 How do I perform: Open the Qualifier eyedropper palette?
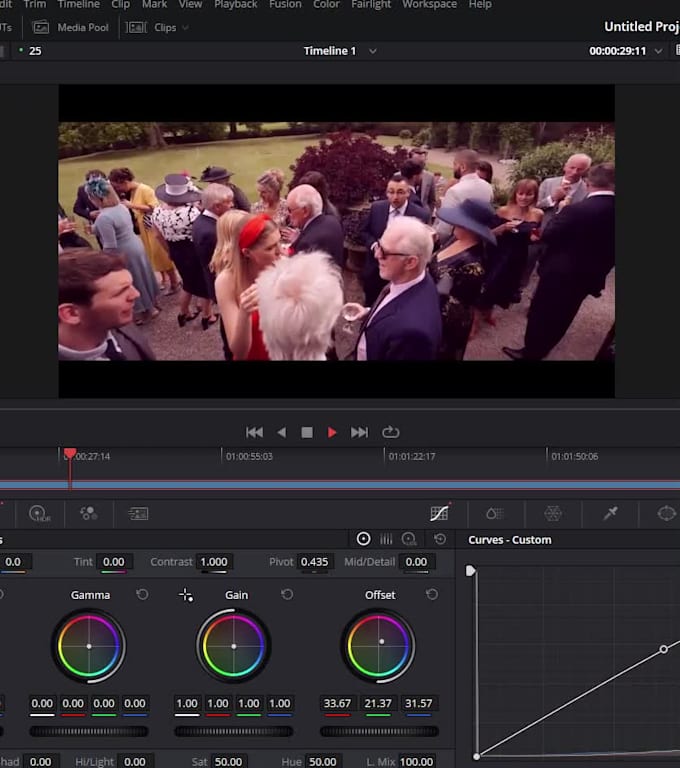point(610,513)
